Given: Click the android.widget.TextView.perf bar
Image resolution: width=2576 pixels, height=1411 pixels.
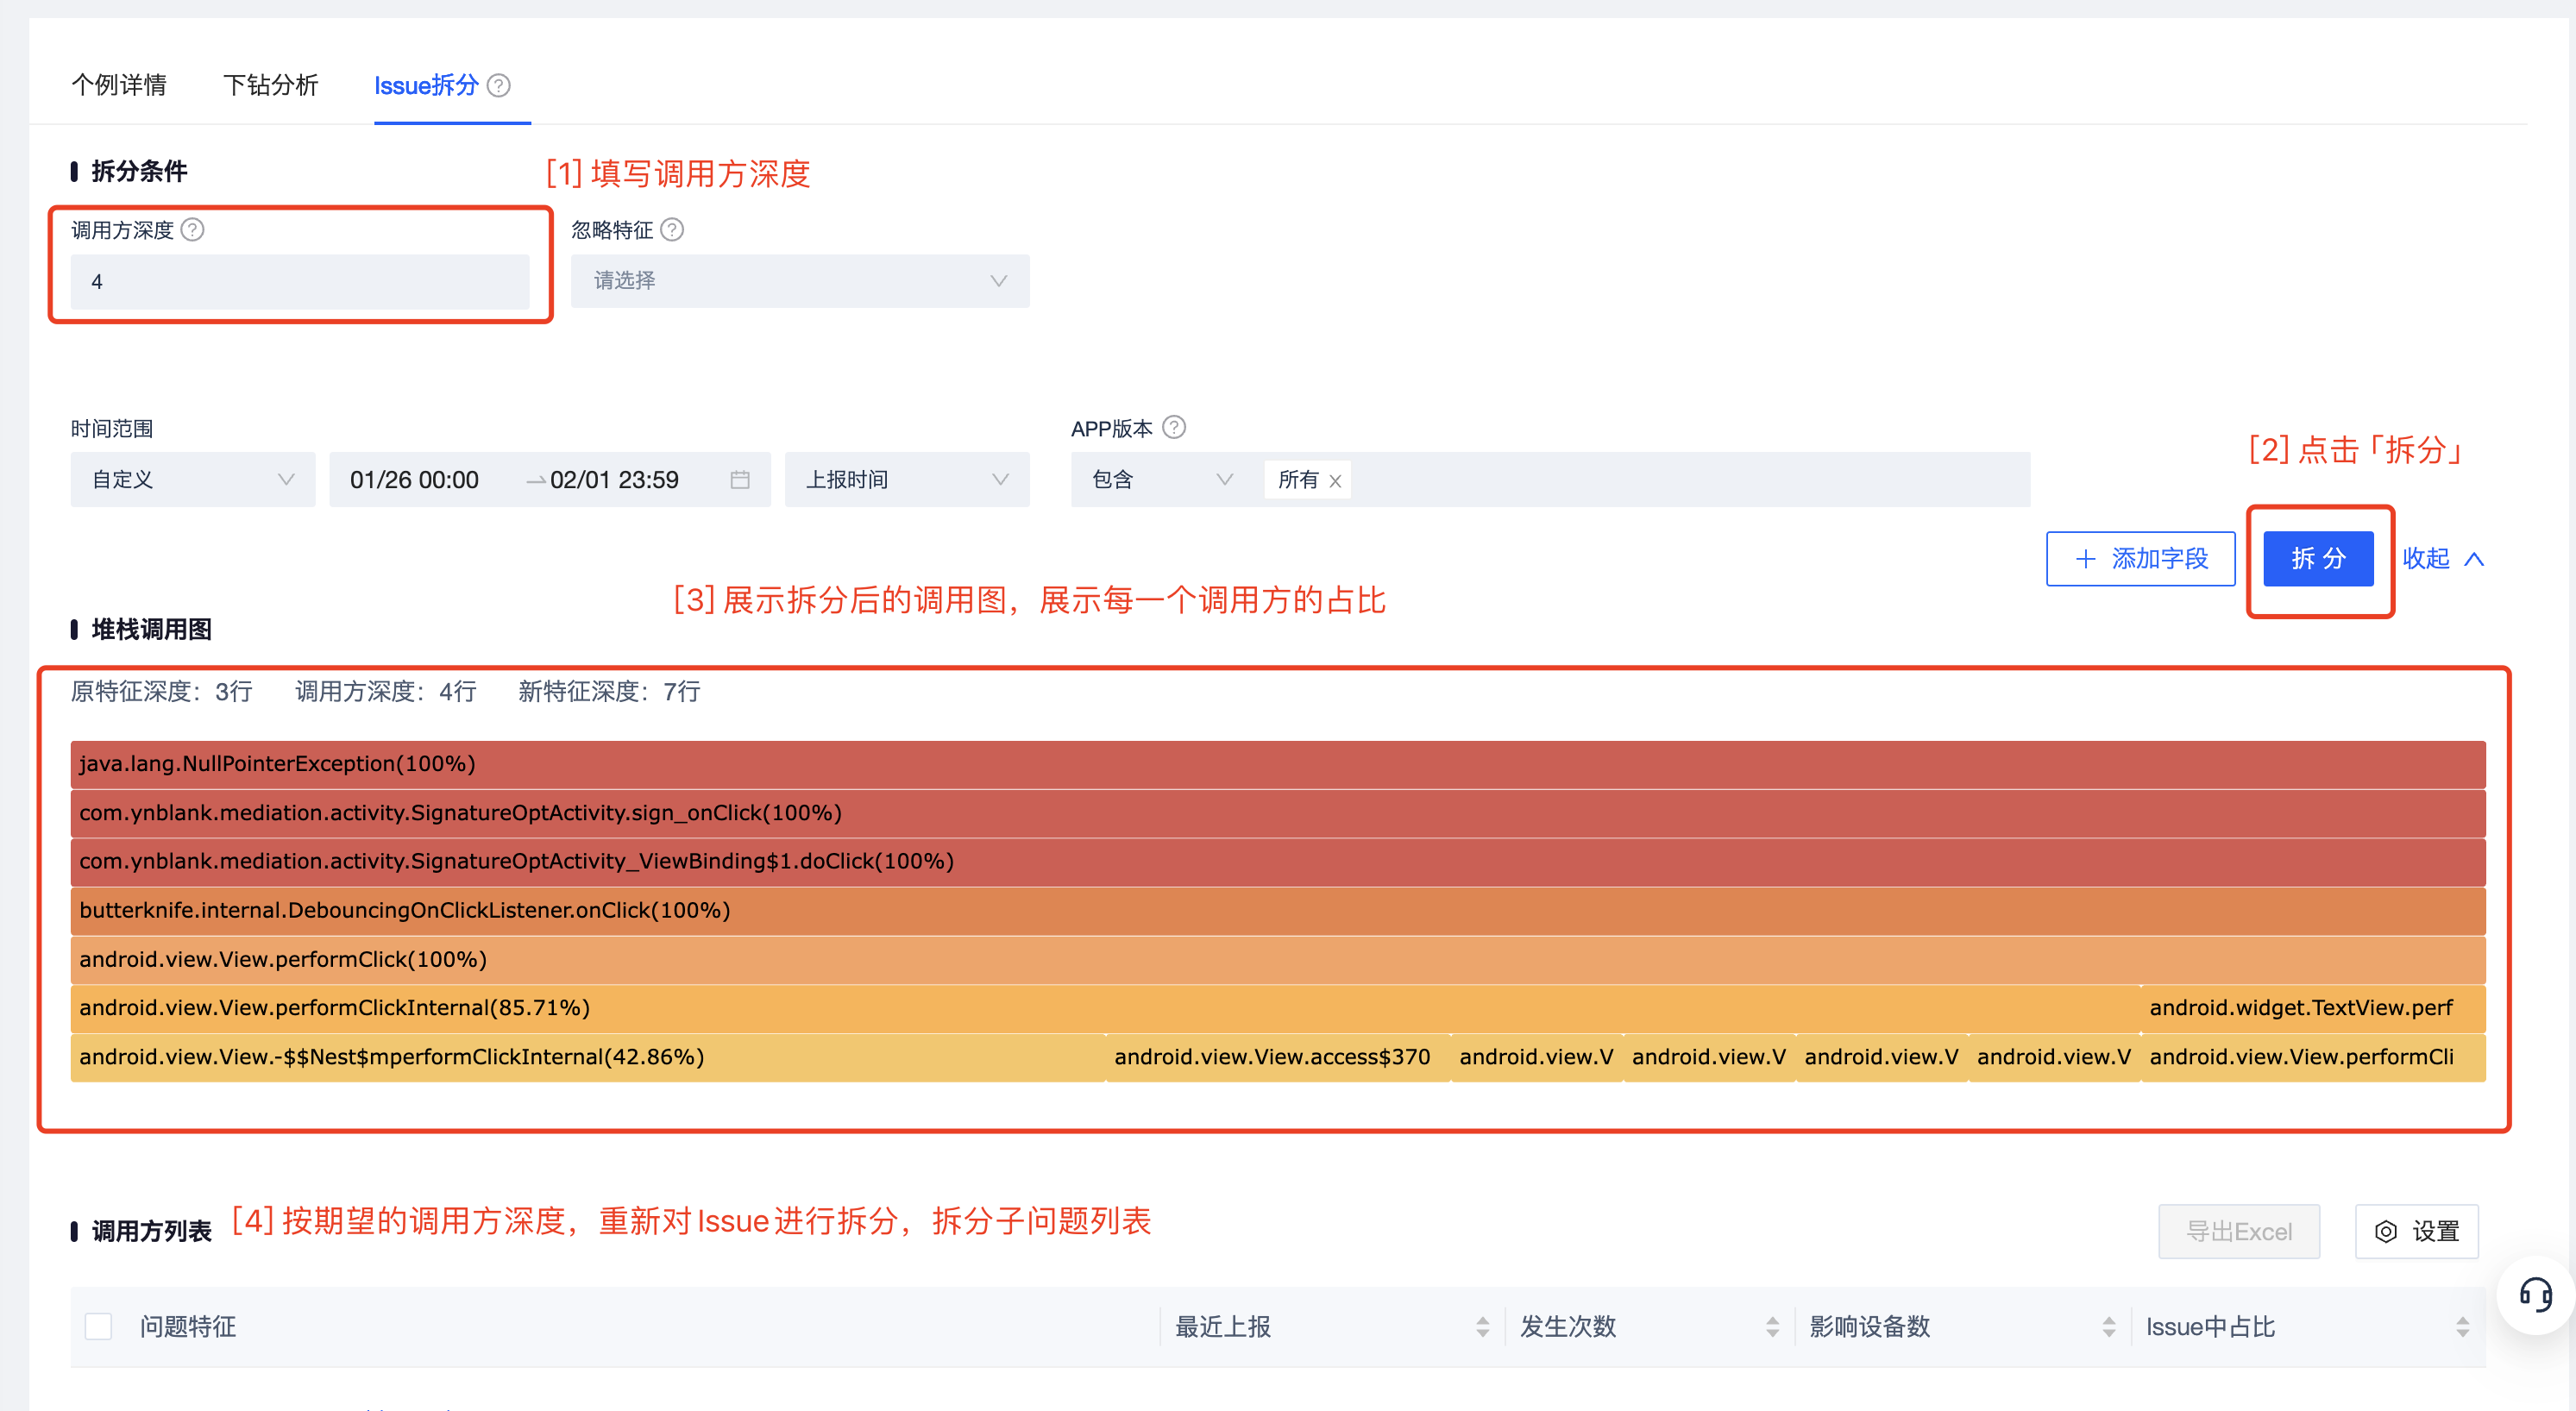Looking at the screenshot, I should pos(2313,1009).
